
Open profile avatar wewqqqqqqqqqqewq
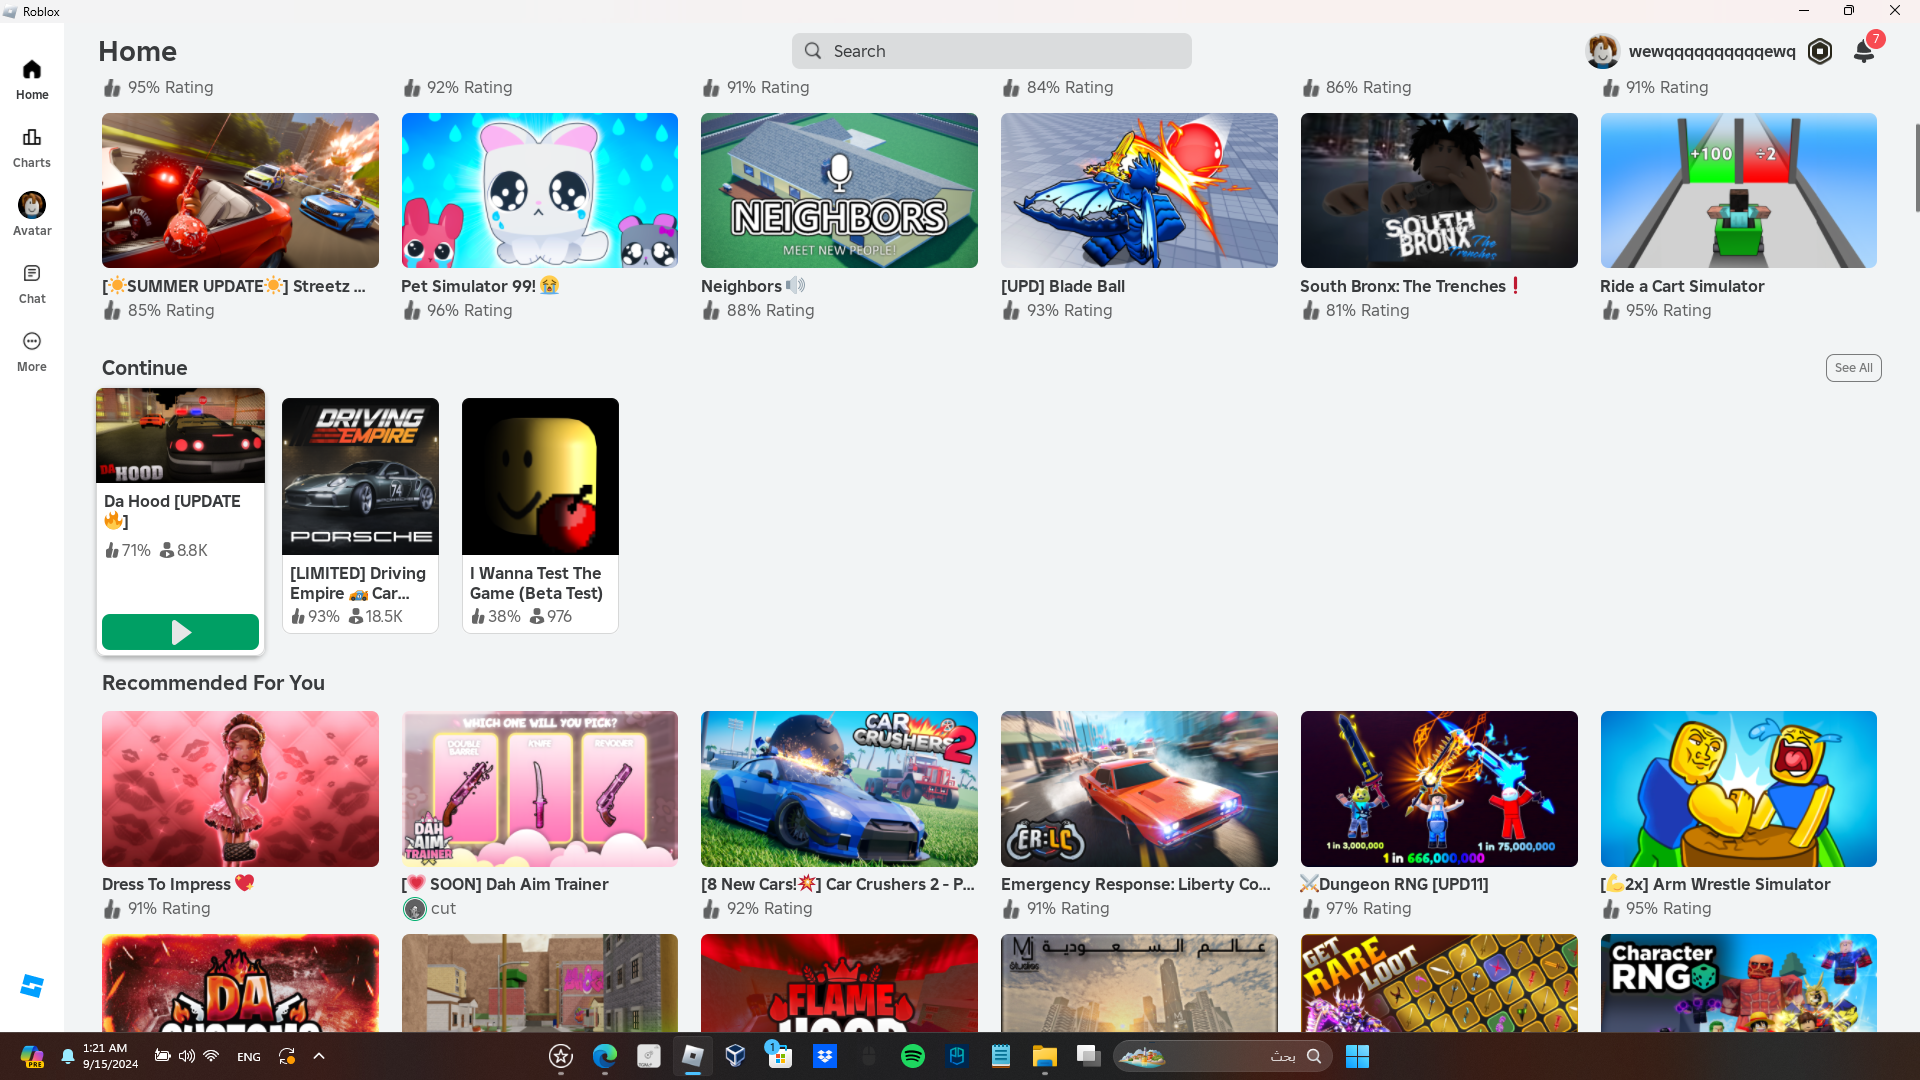[1603, 52]
